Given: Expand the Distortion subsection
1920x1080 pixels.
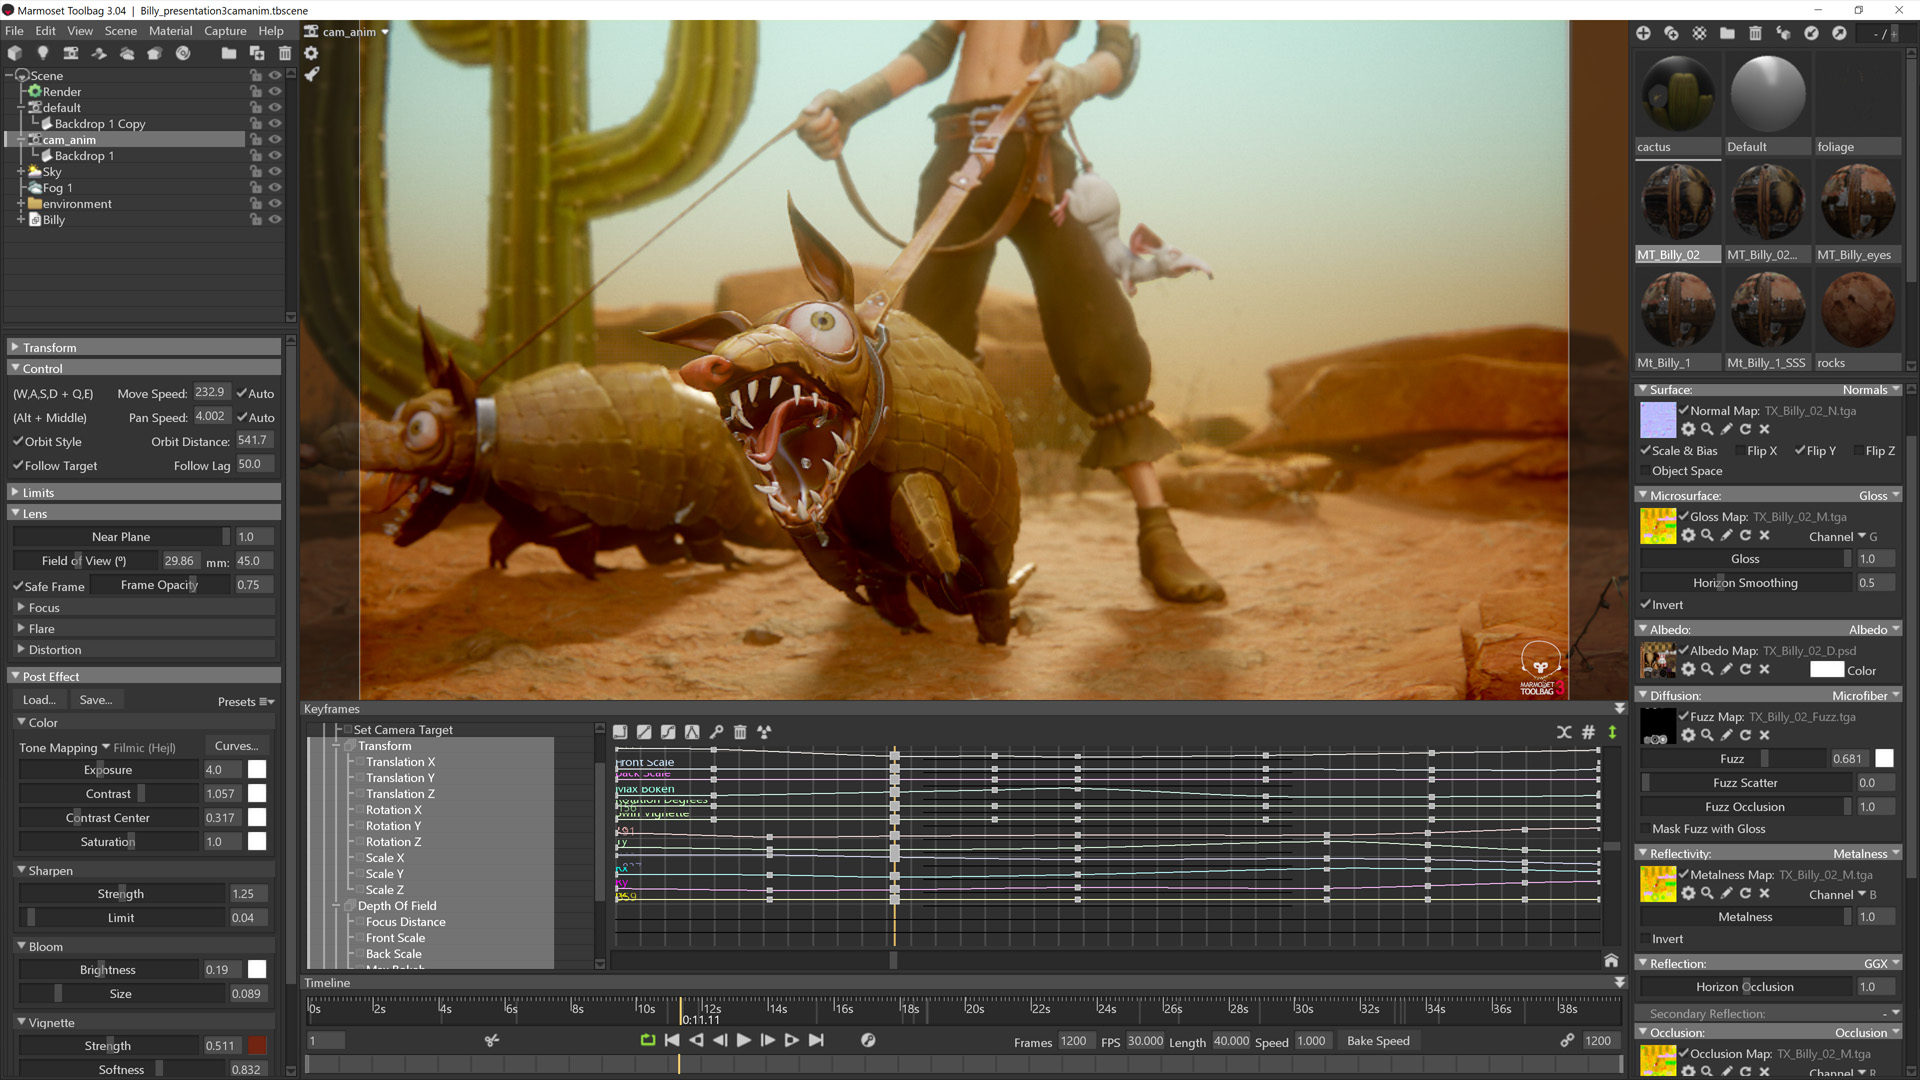Looking at the screenshot, I should 144,649.
